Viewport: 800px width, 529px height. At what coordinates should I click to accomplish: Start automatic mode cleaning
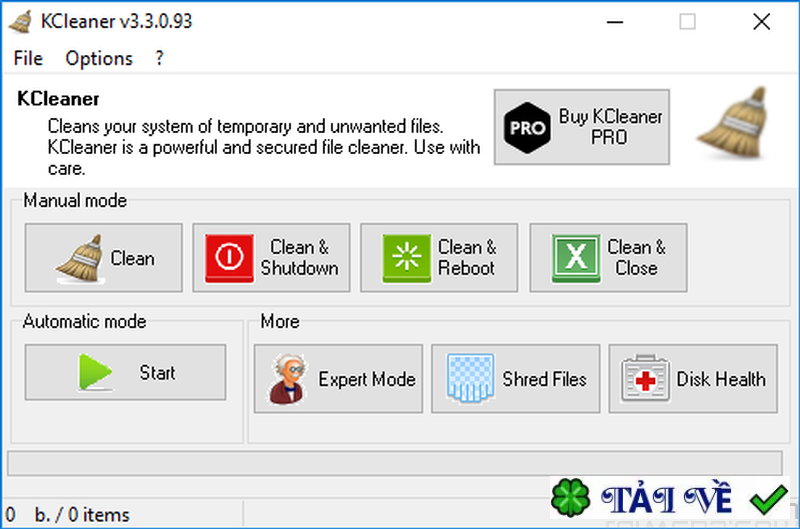(126, 372)
